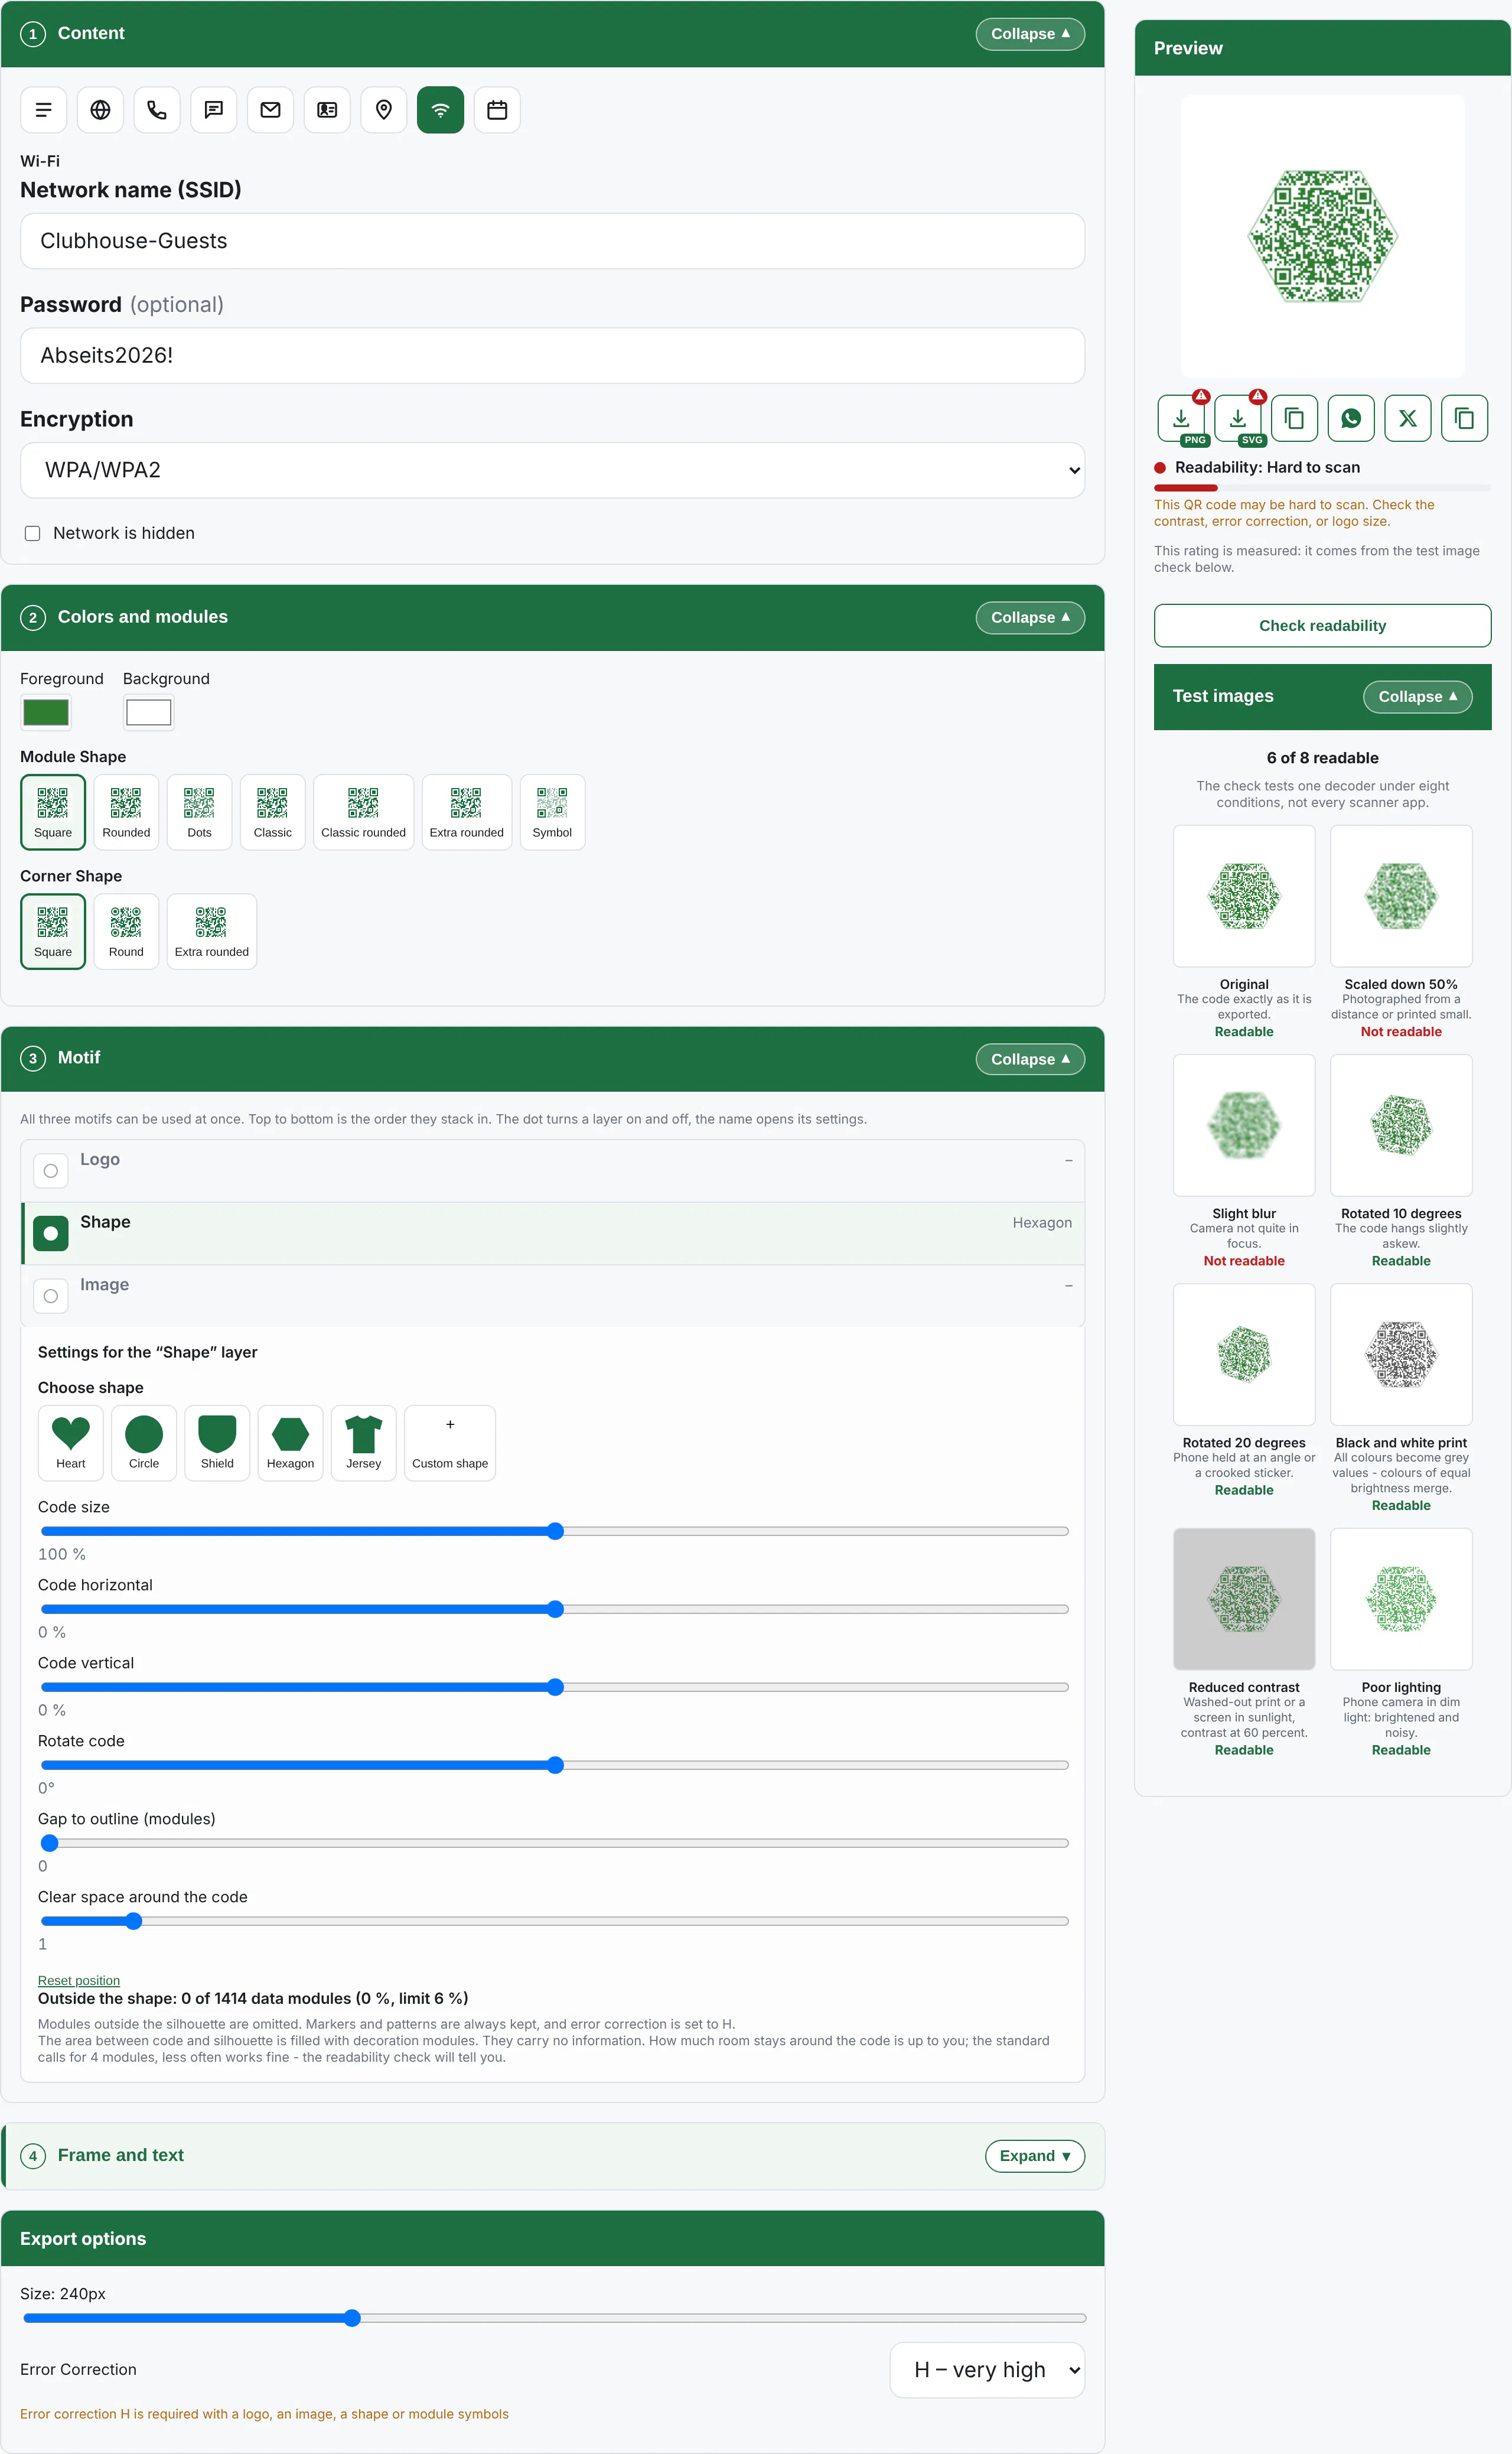The width and height of the screenshot is (1512, 2454).
Task: Select the URL globe content type icon
Action: 100,110
